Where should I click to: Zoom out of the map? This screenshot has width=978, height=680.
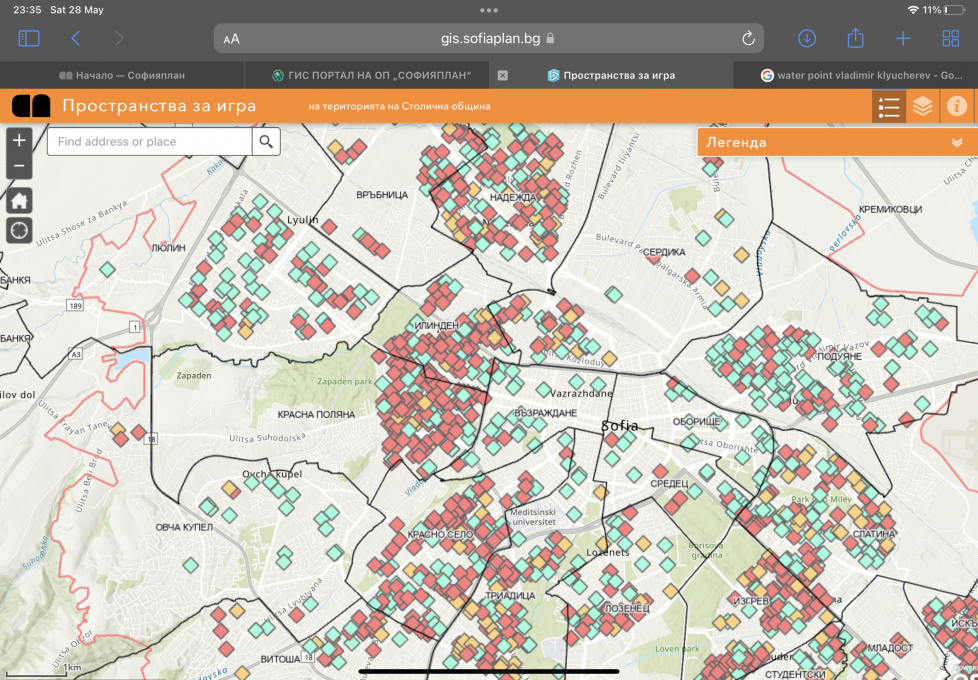[x=19, y=166]
